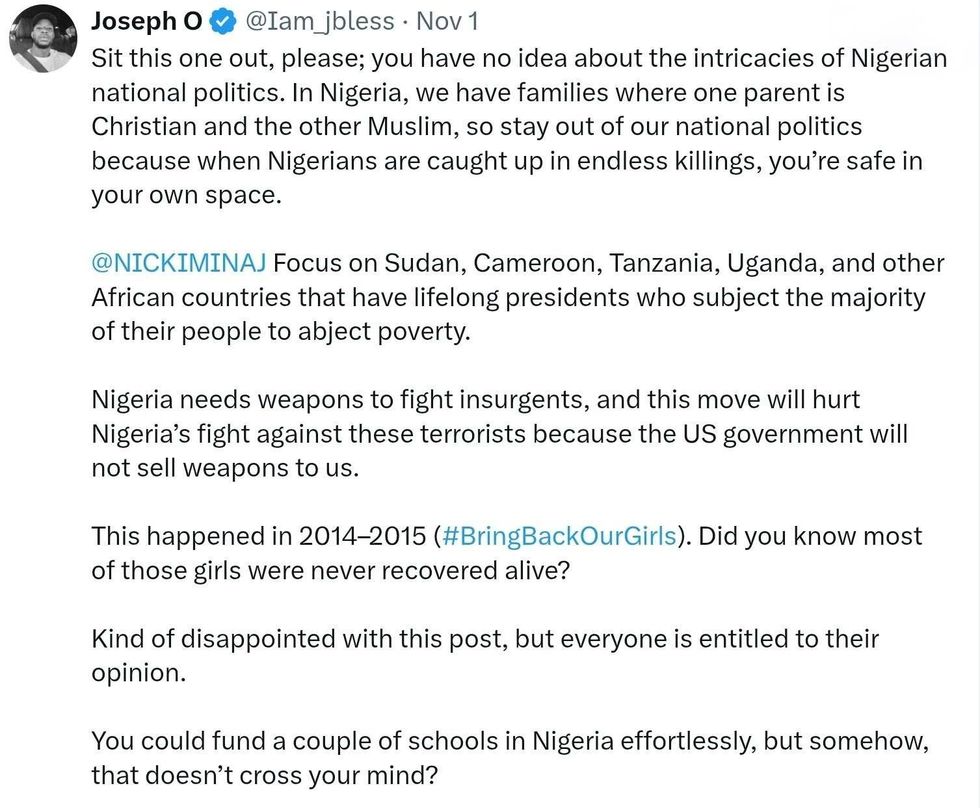Click the 'Kind of disappointed' paragraph
The image size is (980, 808).
coord(485,655)
